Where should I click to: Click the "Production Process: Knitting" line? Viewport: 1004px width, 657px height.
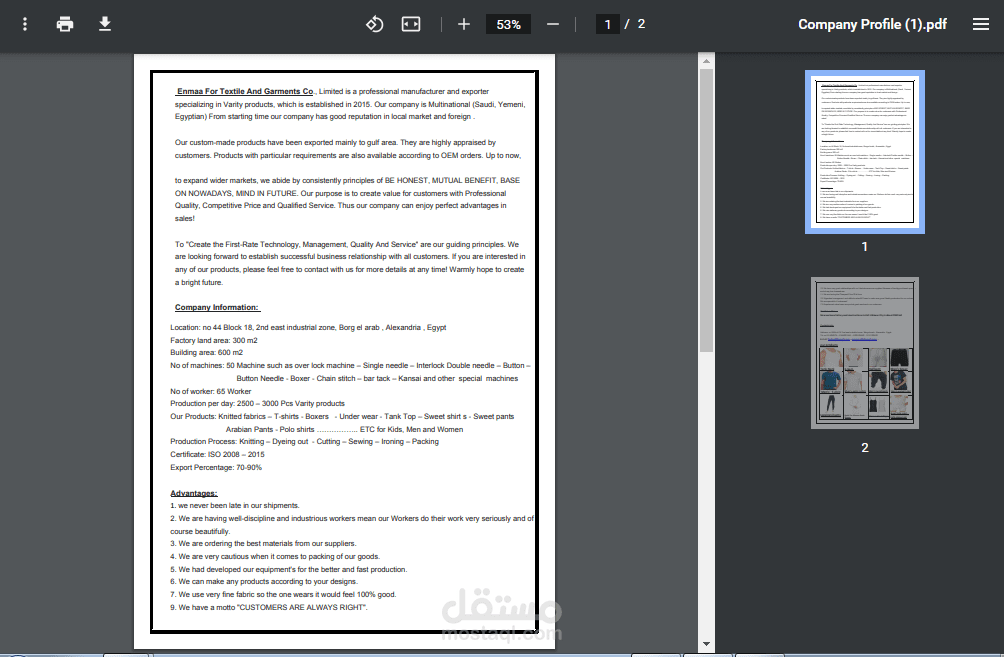tap(304, 442)
